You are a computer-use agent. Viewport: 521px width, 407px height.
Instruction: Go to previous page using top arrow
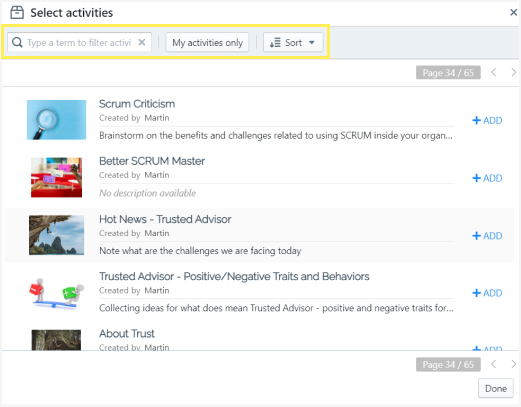pos(494,72)
